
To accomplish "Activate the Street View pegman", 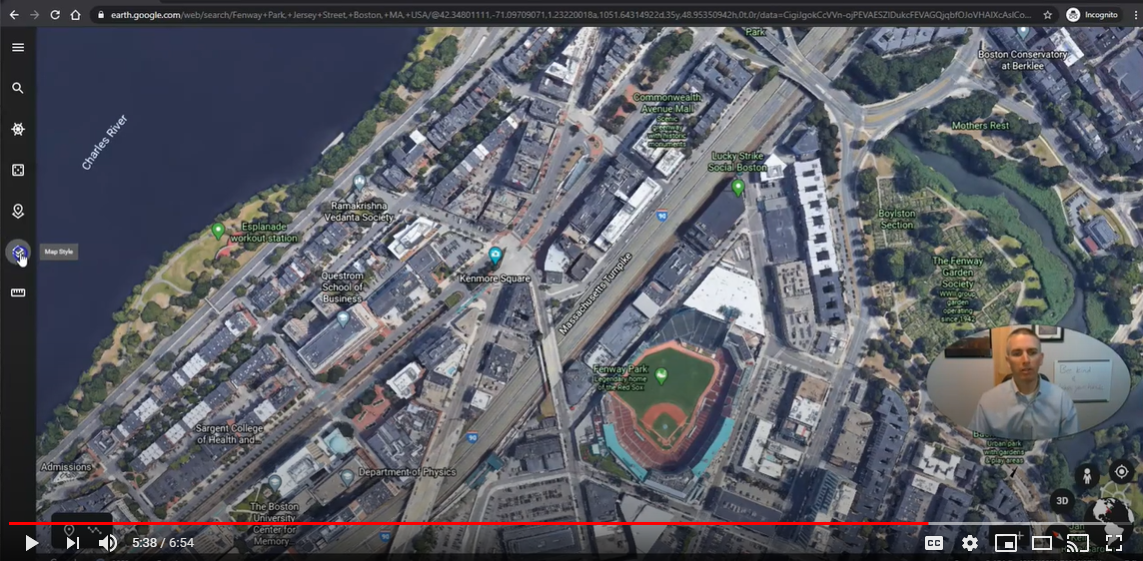I will (x=1086, y=476).
